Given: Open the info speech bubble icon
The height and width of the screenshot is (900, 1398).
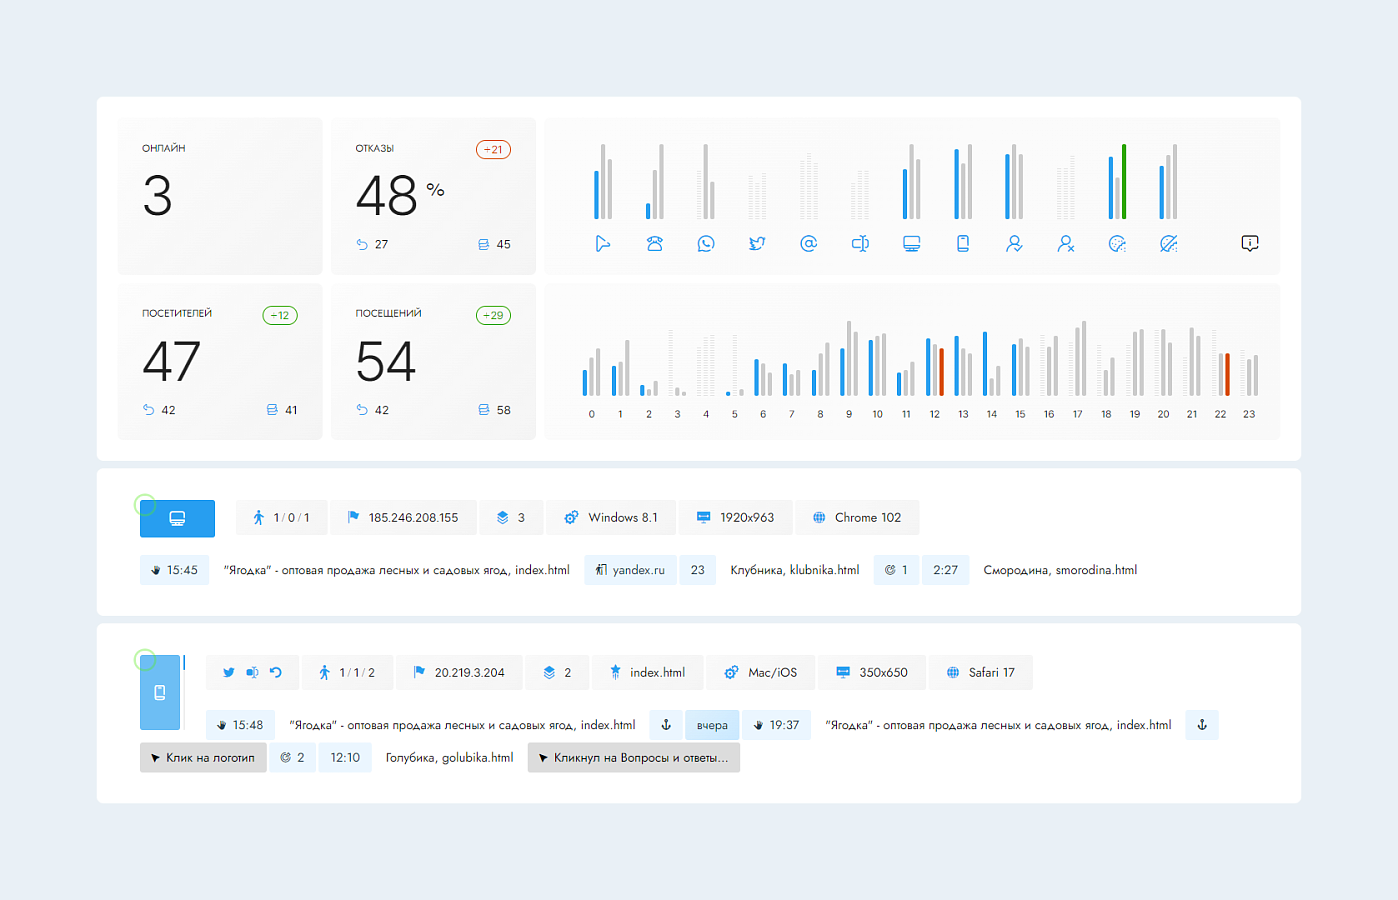Looking at the screenshot, I should coord(1250,243).
